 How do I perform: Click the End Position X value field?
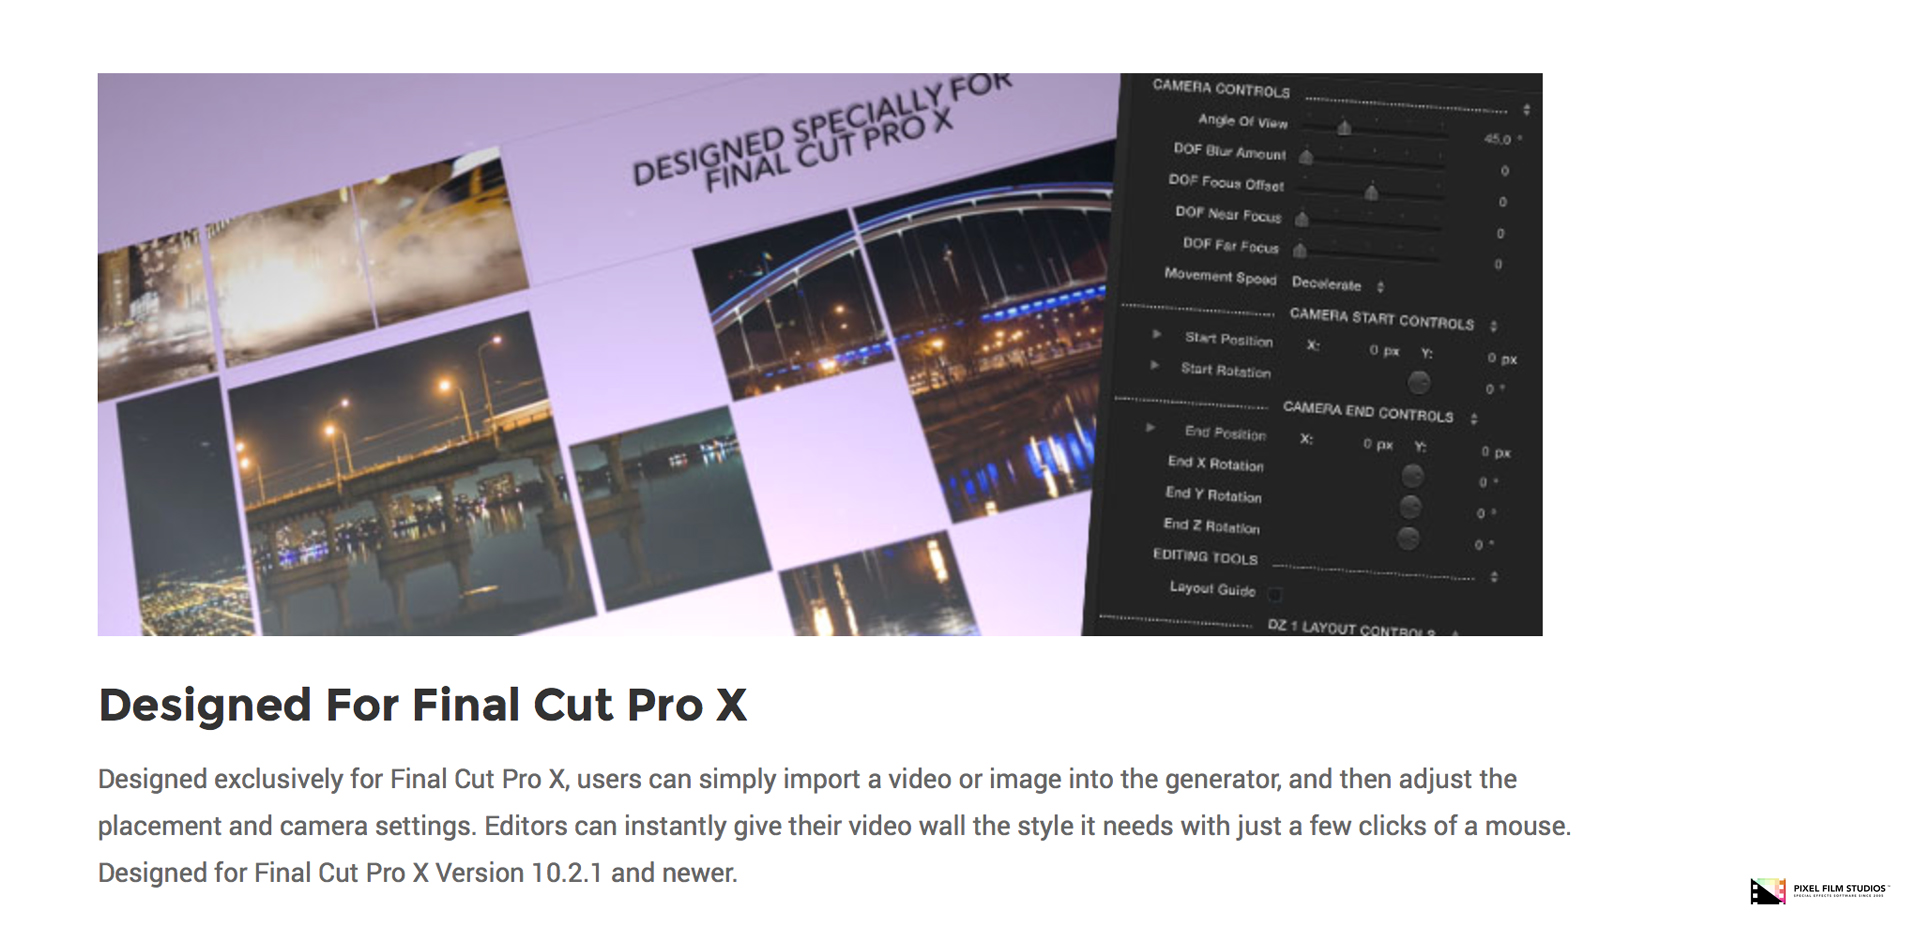pyautogui.click(x=1378, y=444)
